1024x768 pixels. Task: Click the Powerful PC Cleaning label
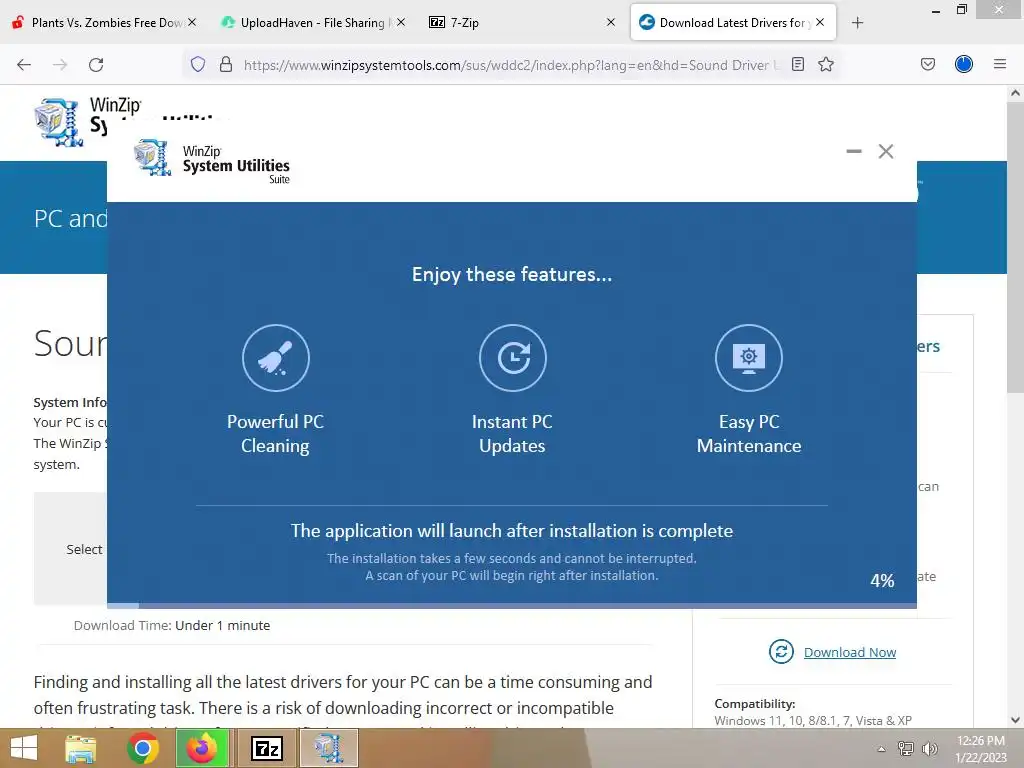click(x=275, y=434)
